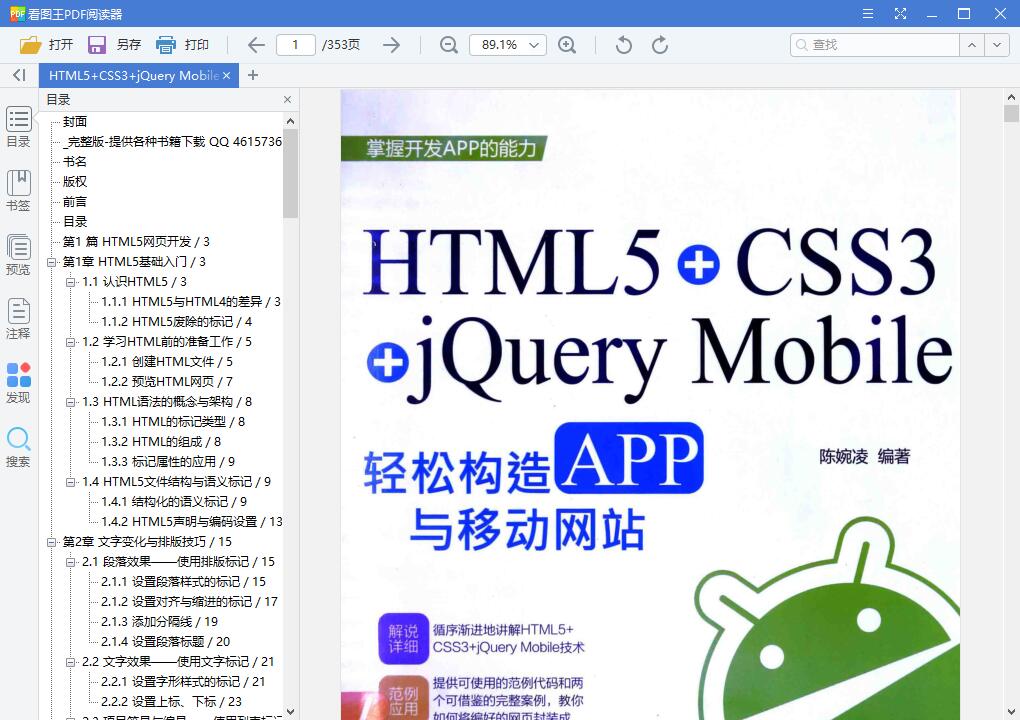Open the 目录 sidebar panel

(19, 127)
